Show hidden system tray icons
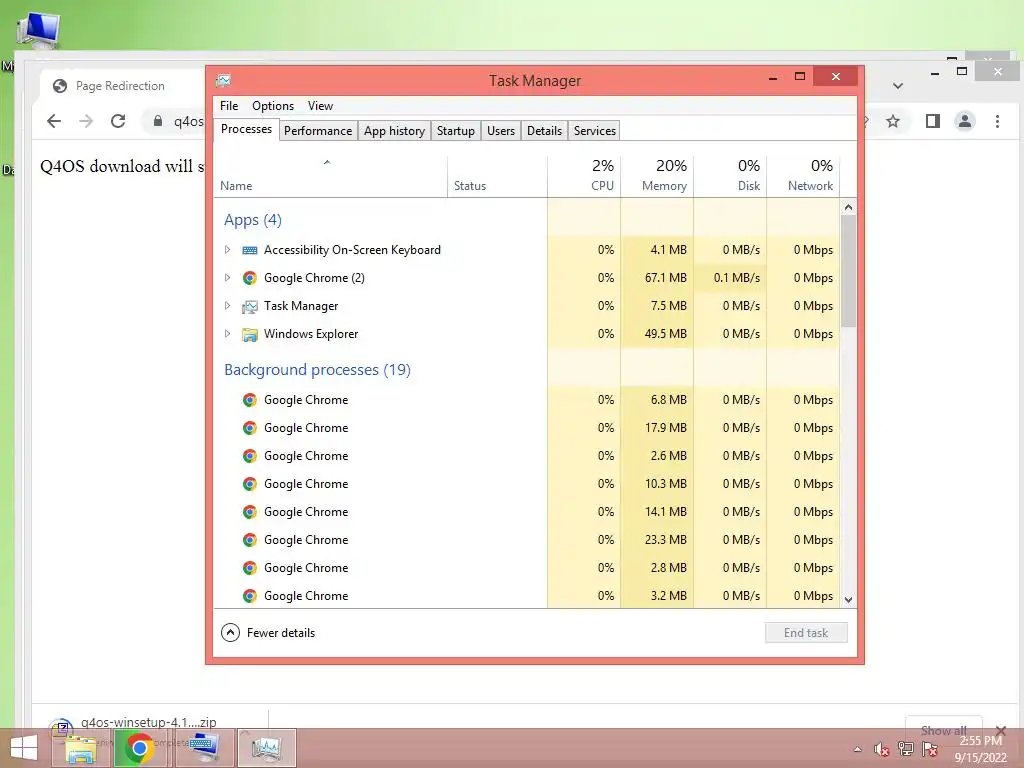Image resolution: width=1024 pixels, height=768 pixels. (x=857, y=749)
